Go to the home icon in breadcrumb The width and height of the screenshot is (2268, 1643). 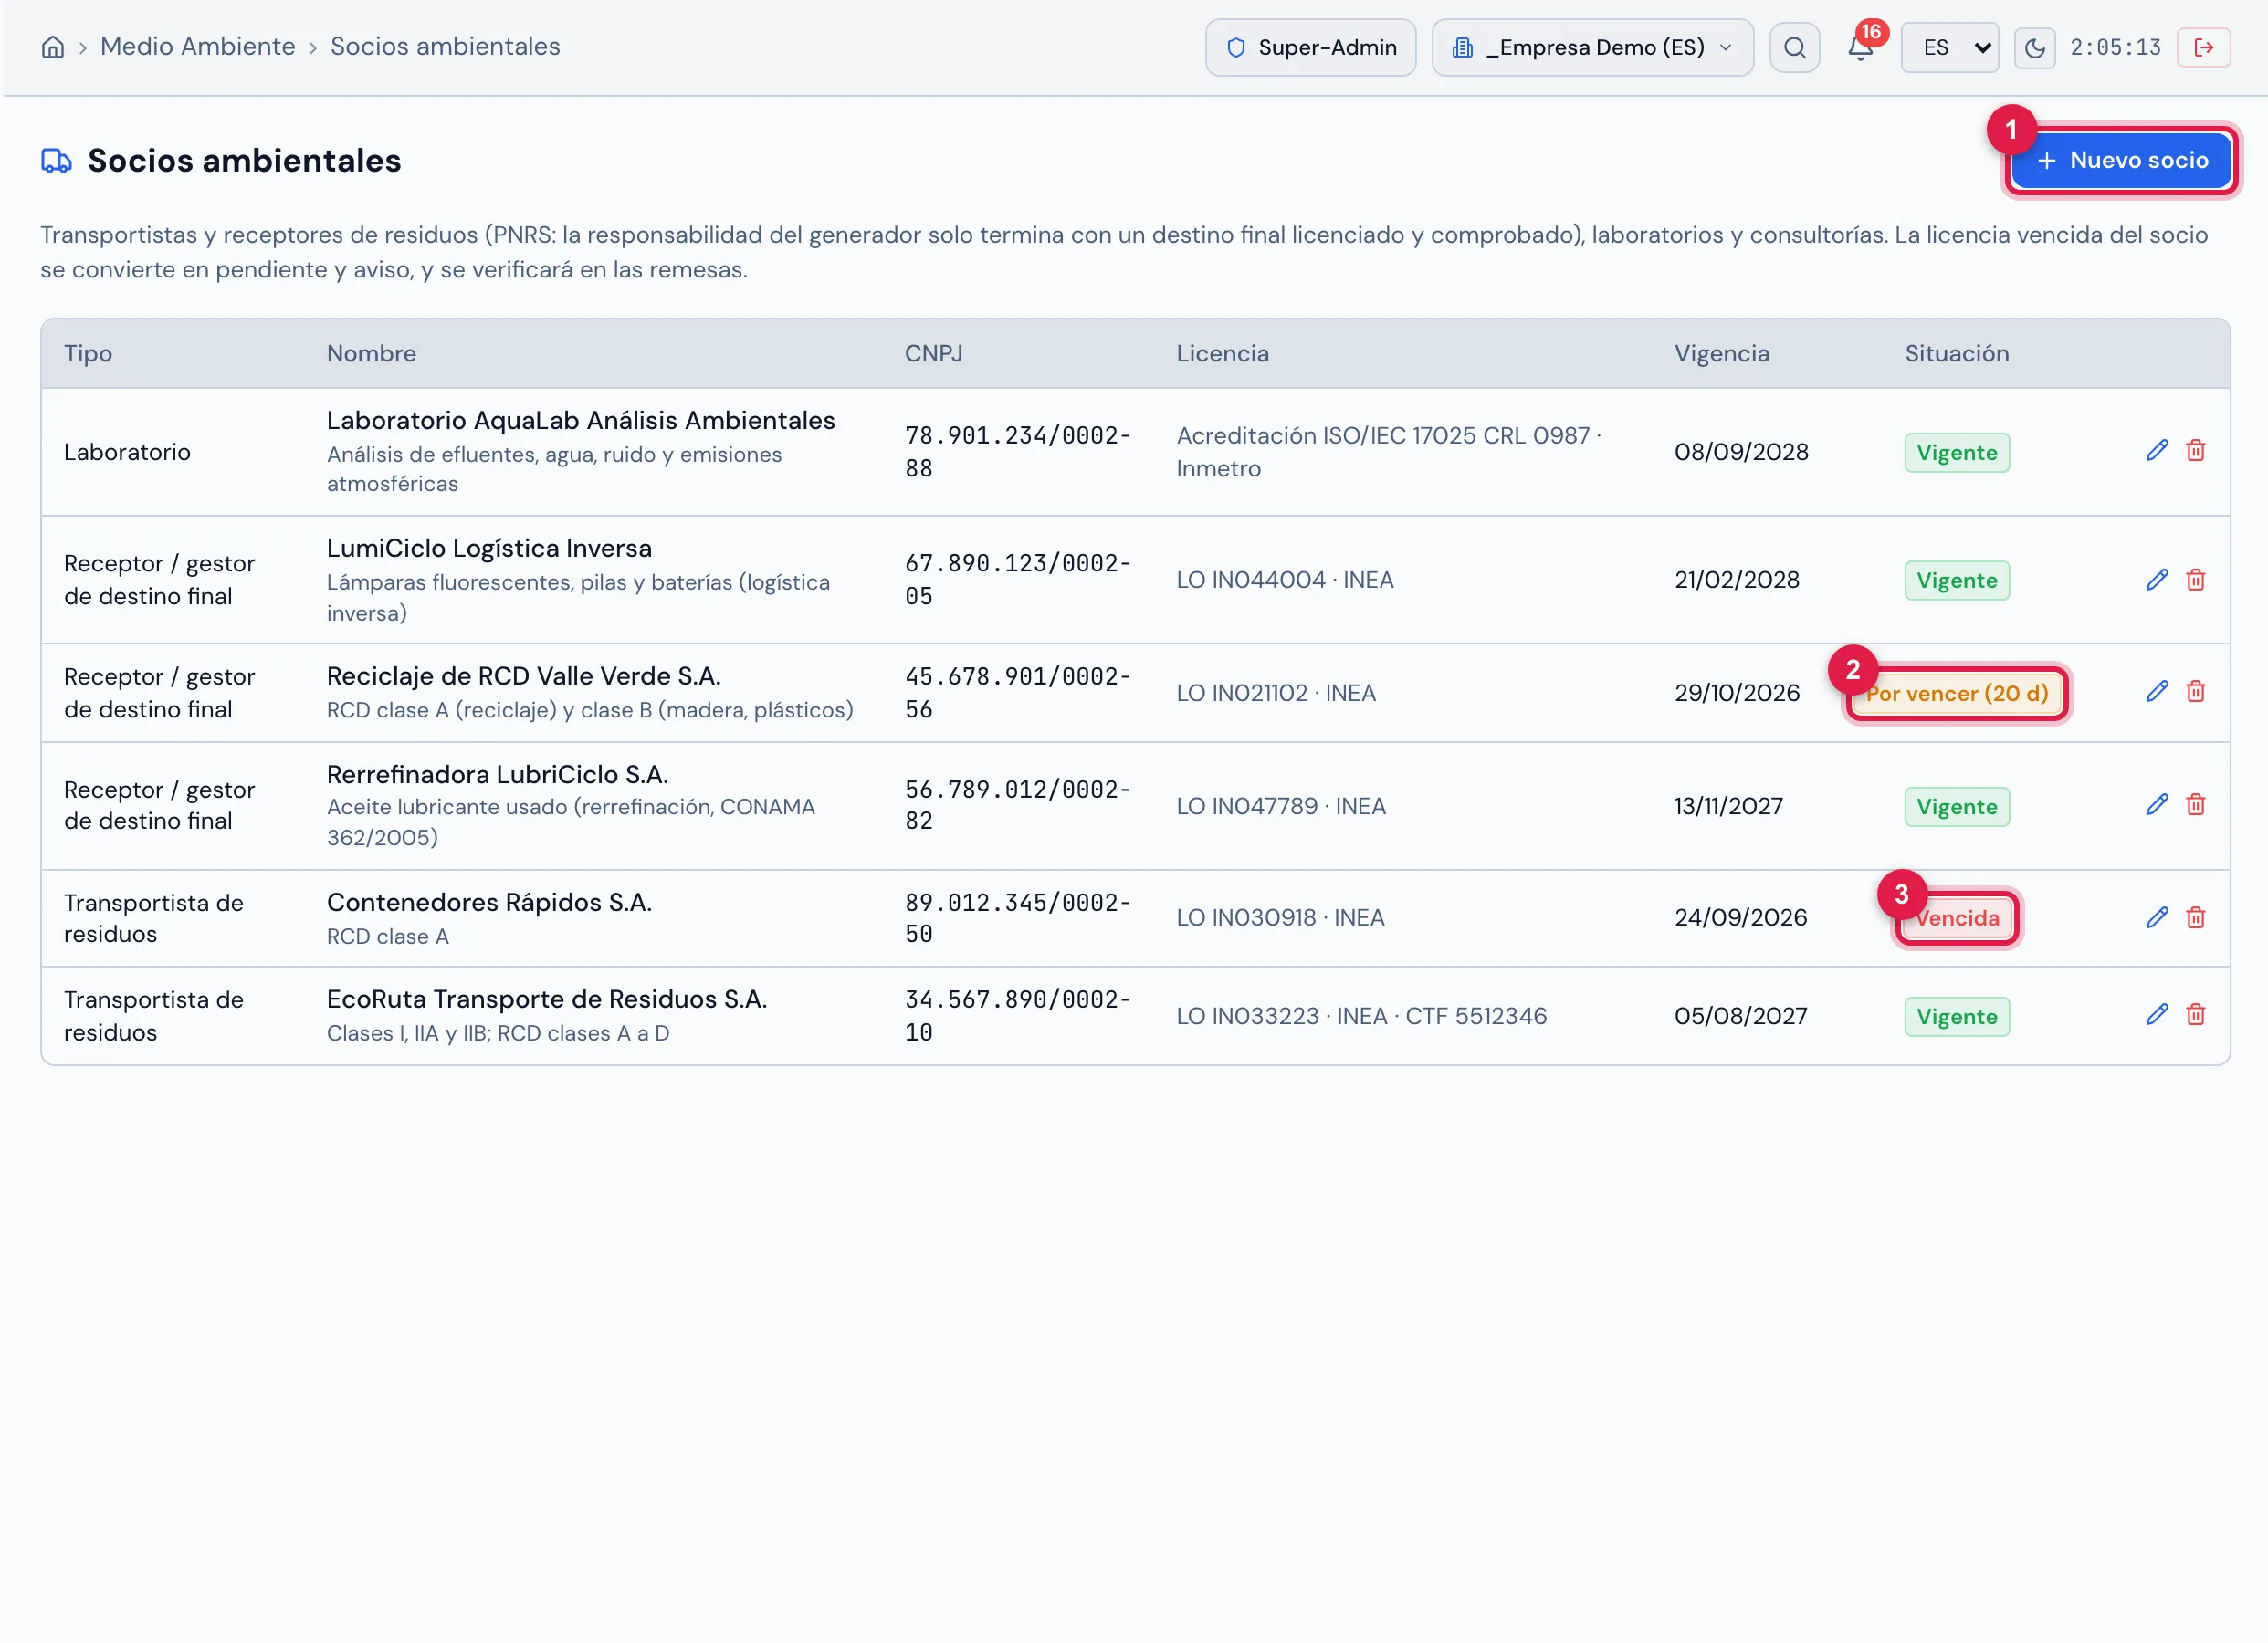[53, 47]
